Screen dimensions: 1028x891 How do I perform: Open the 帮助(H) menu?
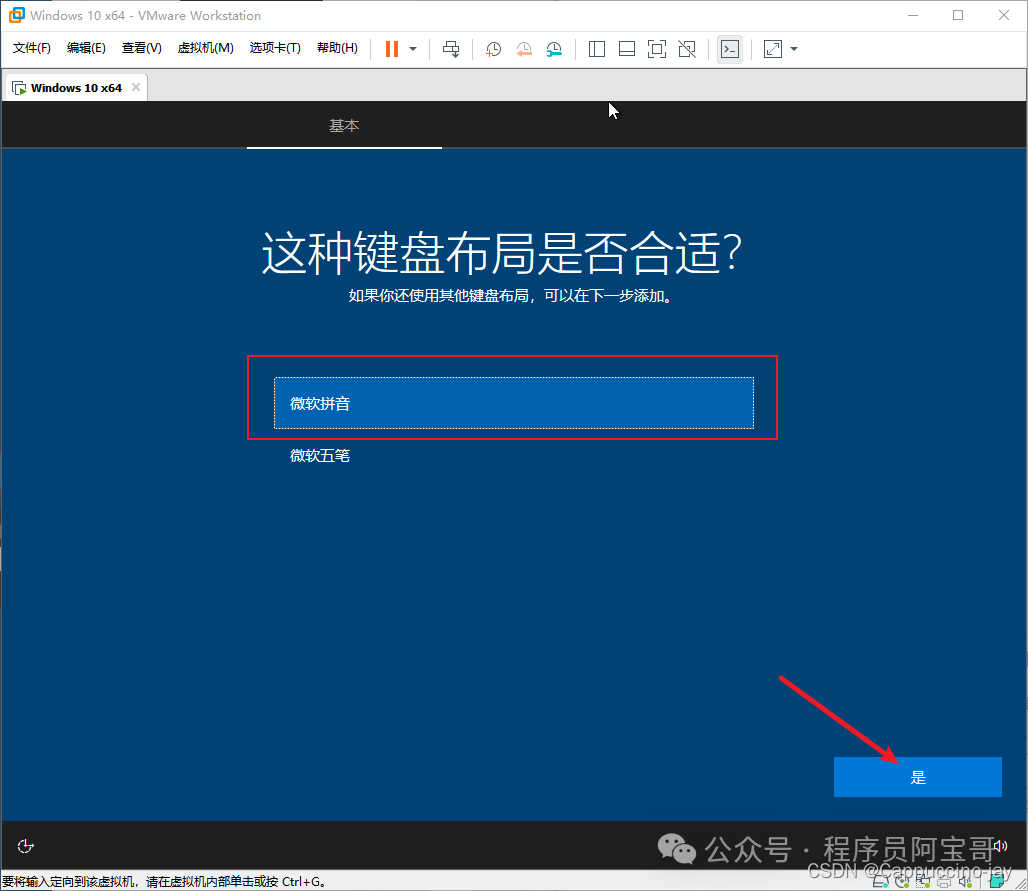click(x=337, y=48)
